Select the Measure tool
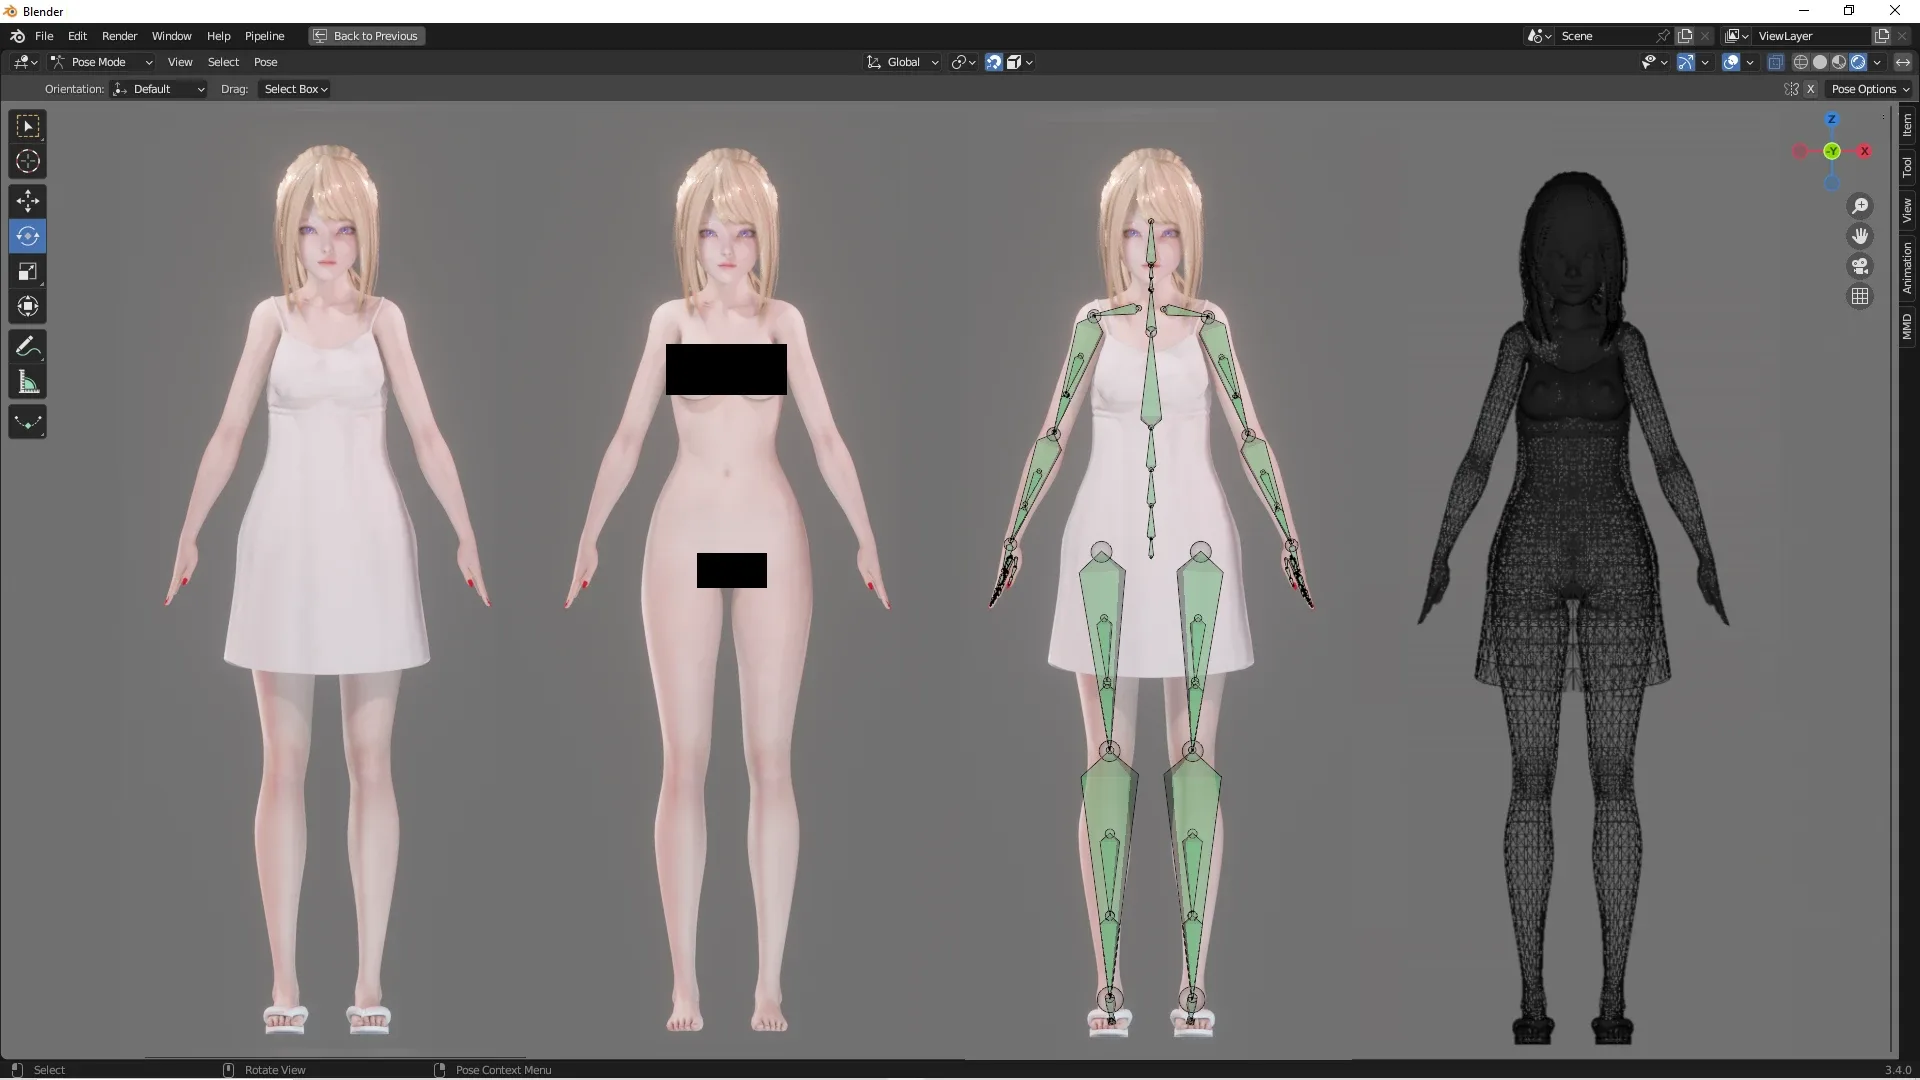This screenshot has height=1080, width=1920. [x=27, y=382]
